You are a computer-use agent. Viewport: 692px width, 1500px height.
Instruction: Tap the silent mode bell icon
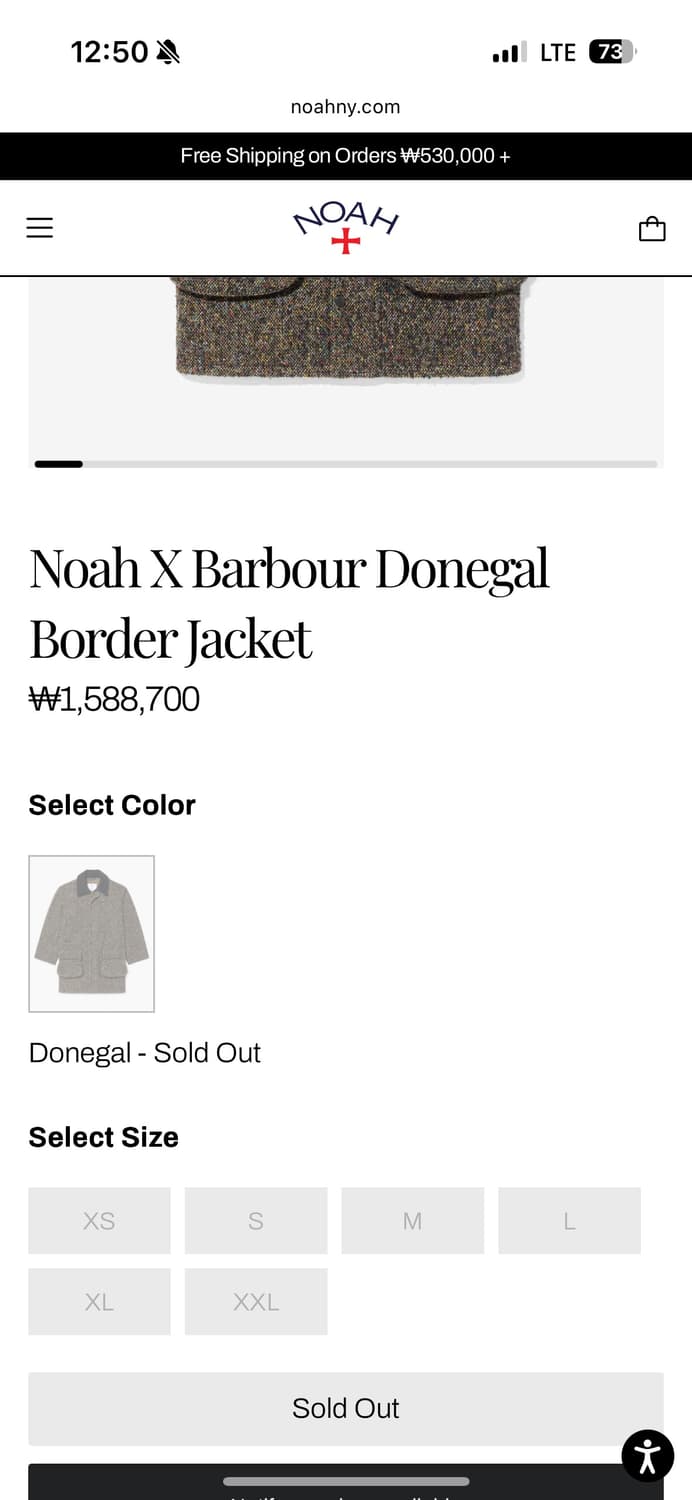pyautogui.click(x=168, y=52)
